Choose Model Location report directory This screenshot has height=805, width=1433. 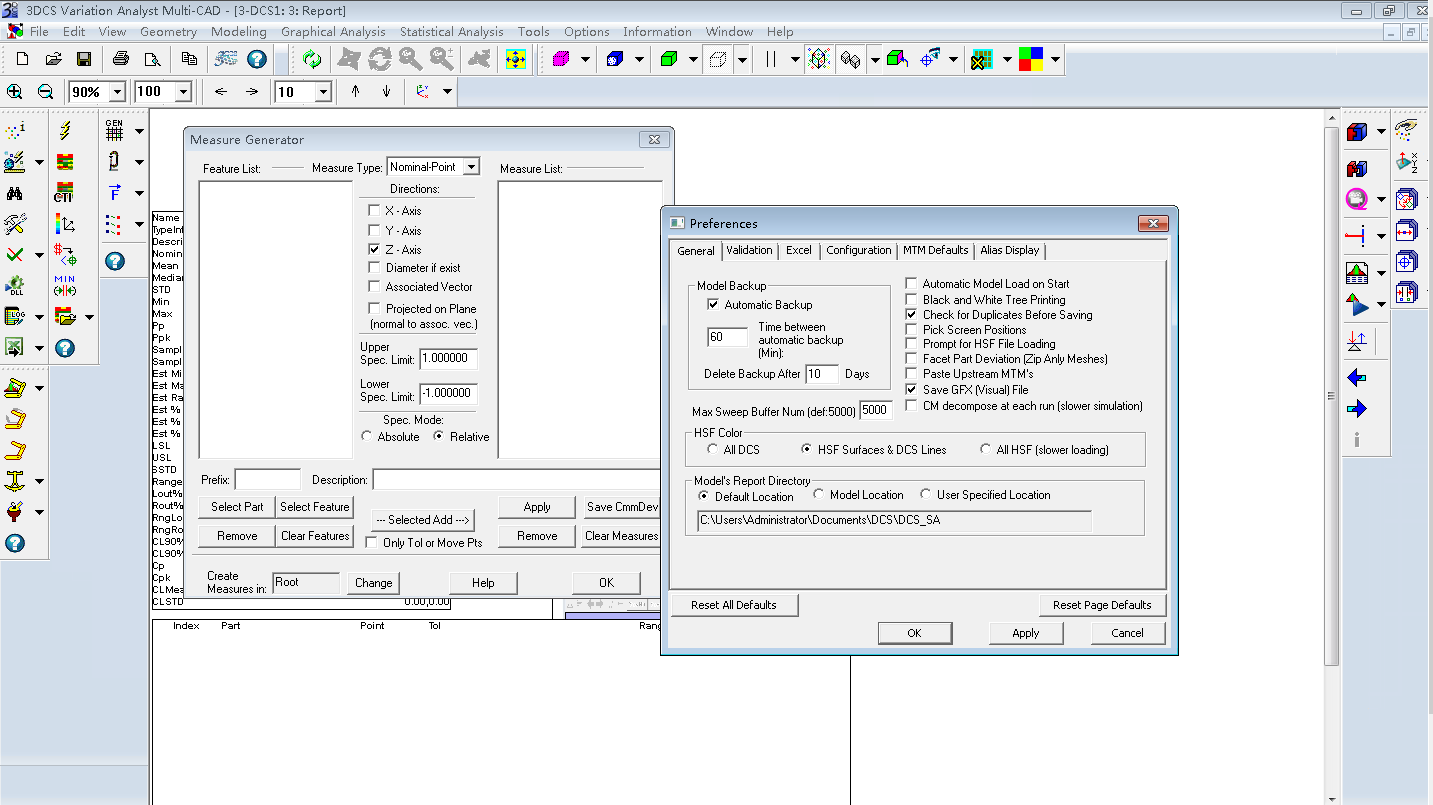819,495
